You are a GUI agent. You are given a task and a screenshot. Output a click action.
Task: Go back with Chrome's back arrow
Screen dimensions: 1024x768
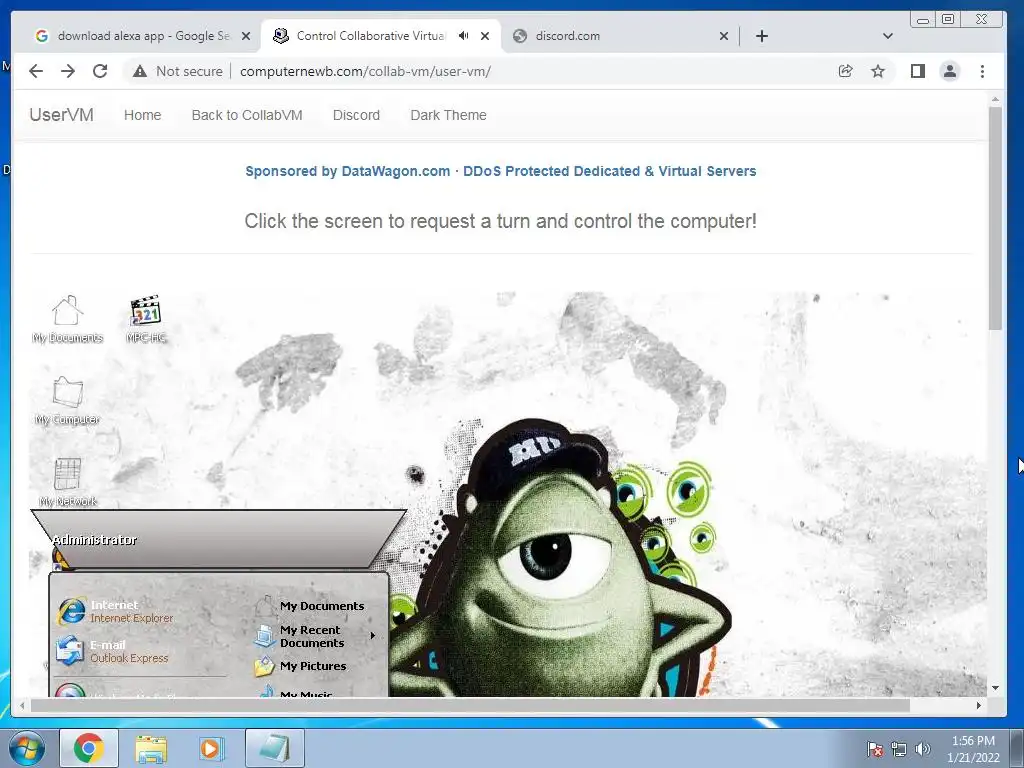[x=36, y=71]
